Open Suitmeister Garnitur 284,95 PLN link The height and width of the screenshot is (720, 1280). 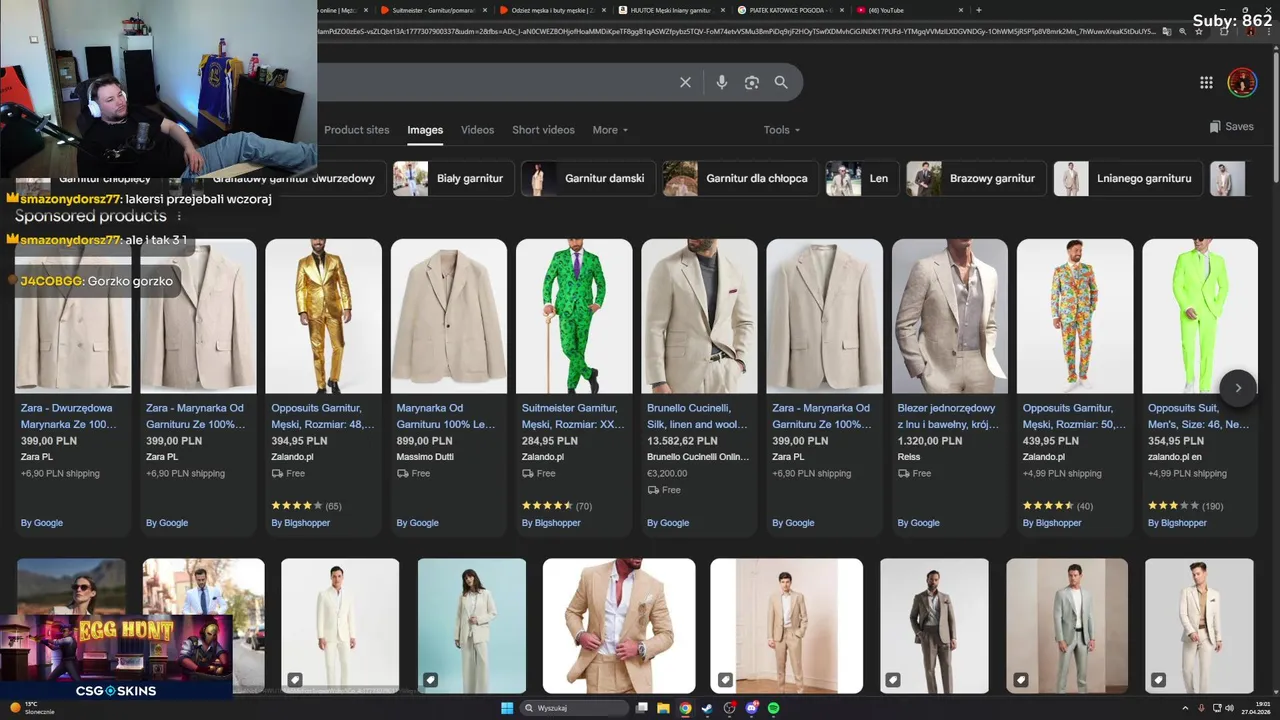pyautogui.click(x=572, y=416)
